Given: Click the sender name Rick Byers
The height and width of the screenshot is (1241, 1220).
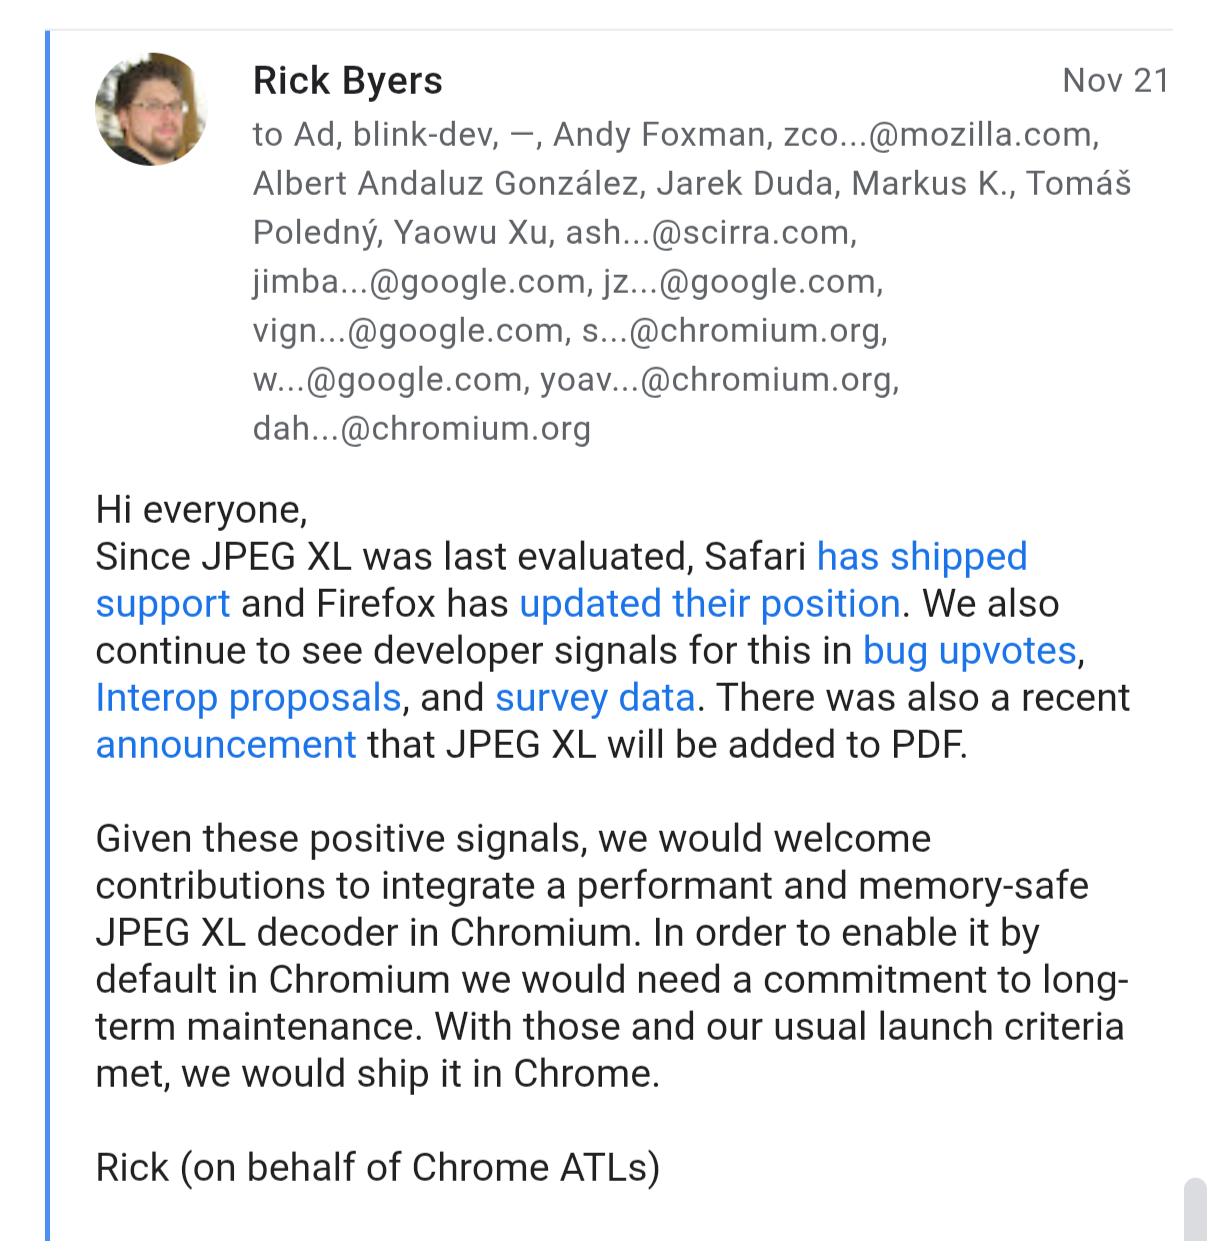Looking at the screenshot, I should pos(347,81).
